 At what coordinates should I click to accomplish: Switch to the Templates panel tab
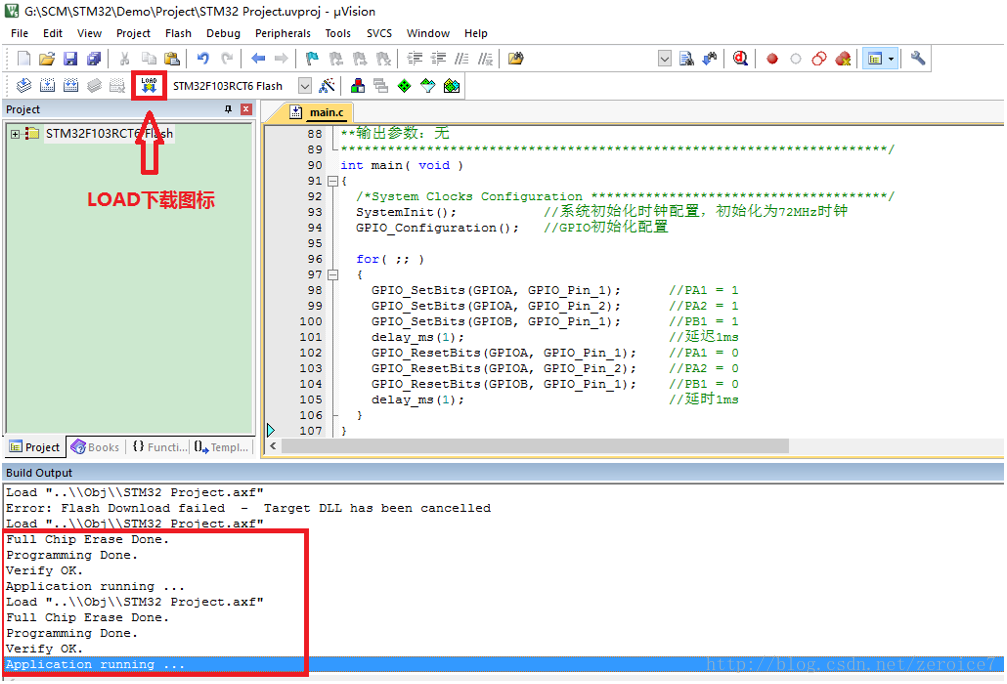pyautogui.click(x=222, y=447)
